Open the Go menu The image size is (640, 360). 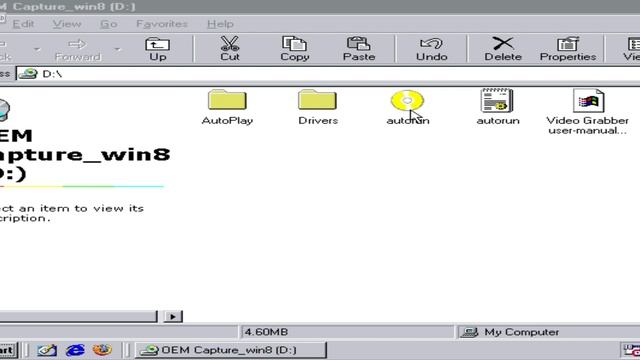tap(109, 24)
